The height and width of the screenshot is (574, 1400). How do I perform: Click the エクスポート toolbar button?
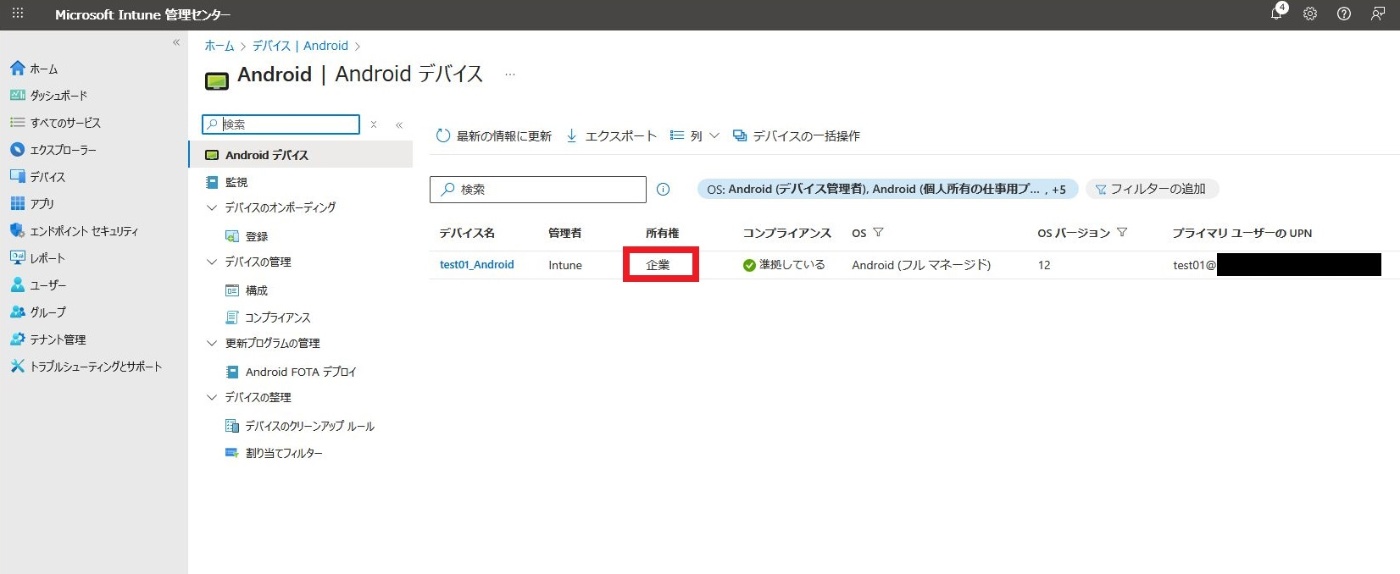[x=611, y=136]
